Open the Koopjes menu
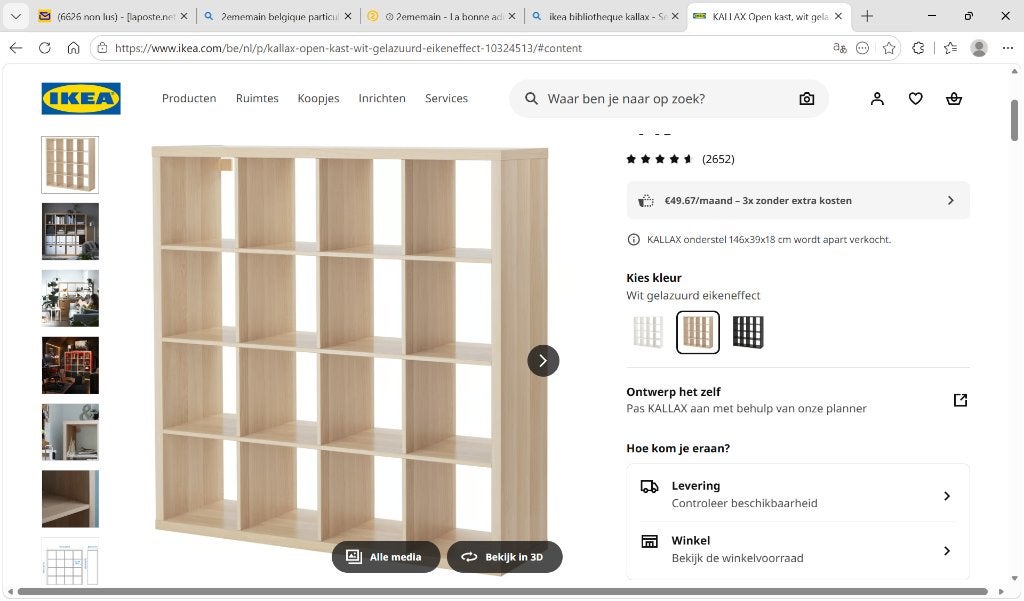 (319, 98)
